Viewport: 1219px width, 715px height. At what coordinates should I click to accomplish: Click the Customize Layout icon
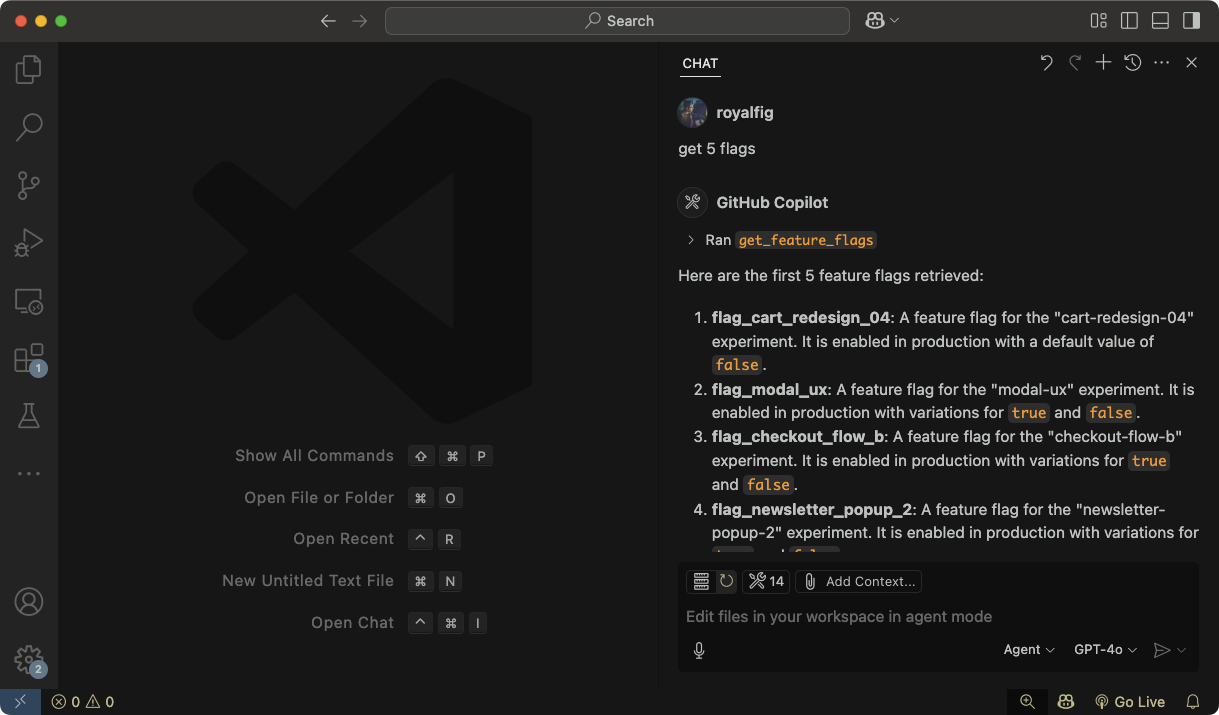[x=1099, y=21]
